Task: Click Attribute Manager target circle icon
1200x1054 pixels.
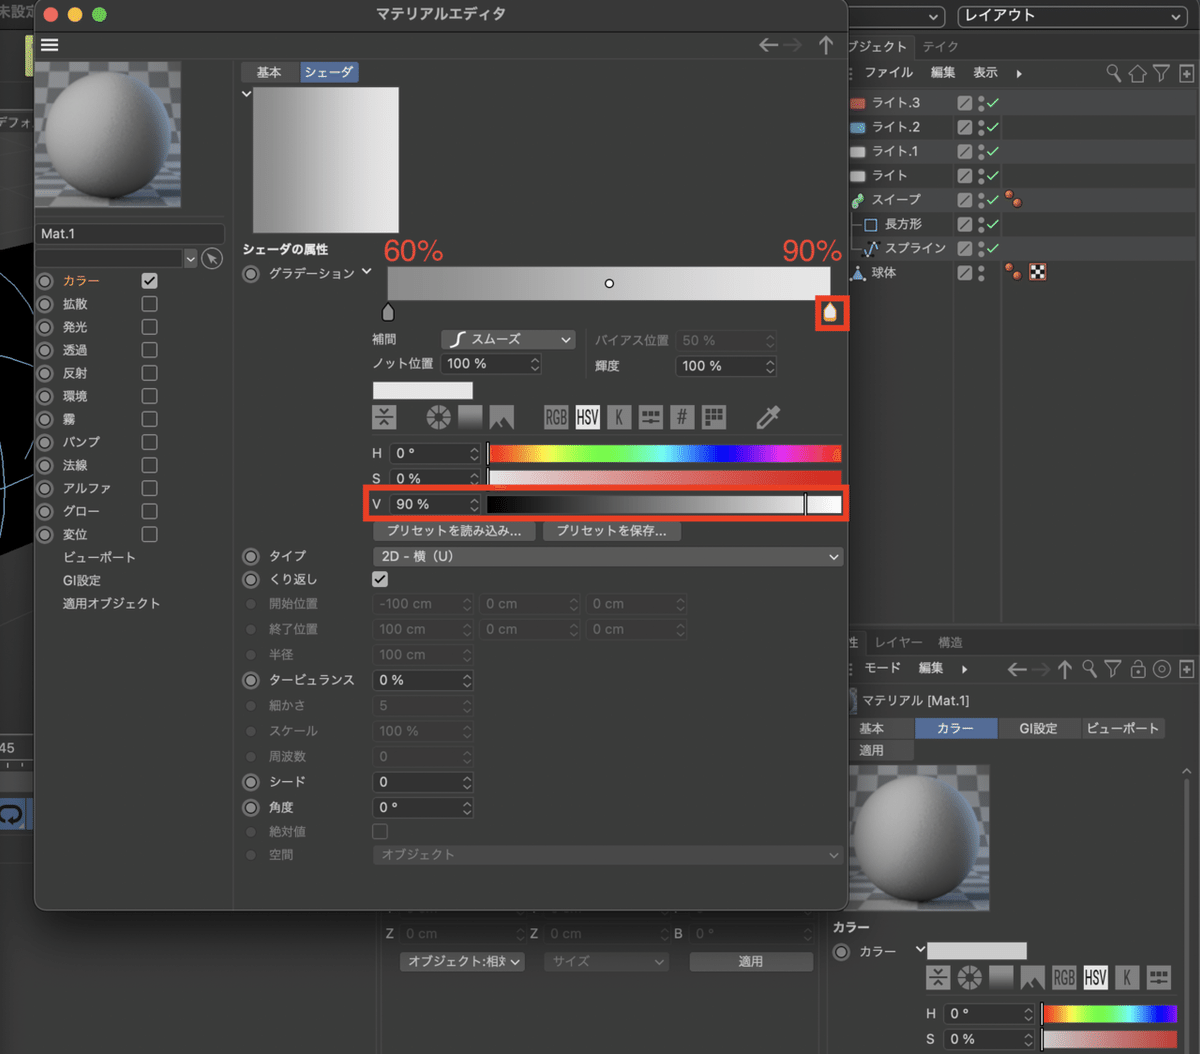Action: [x=1162, y=669]
